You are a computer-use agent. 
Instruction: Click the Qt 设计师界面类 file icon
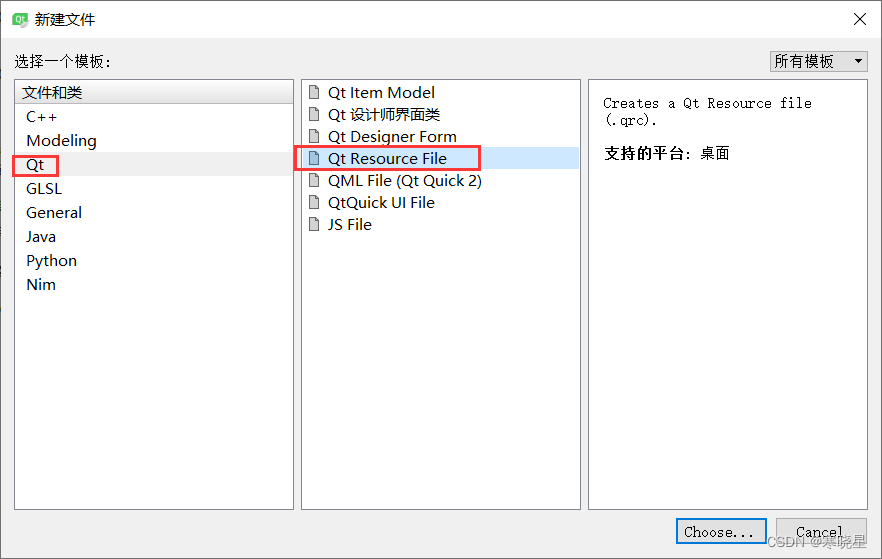click(x=314, y=114)
